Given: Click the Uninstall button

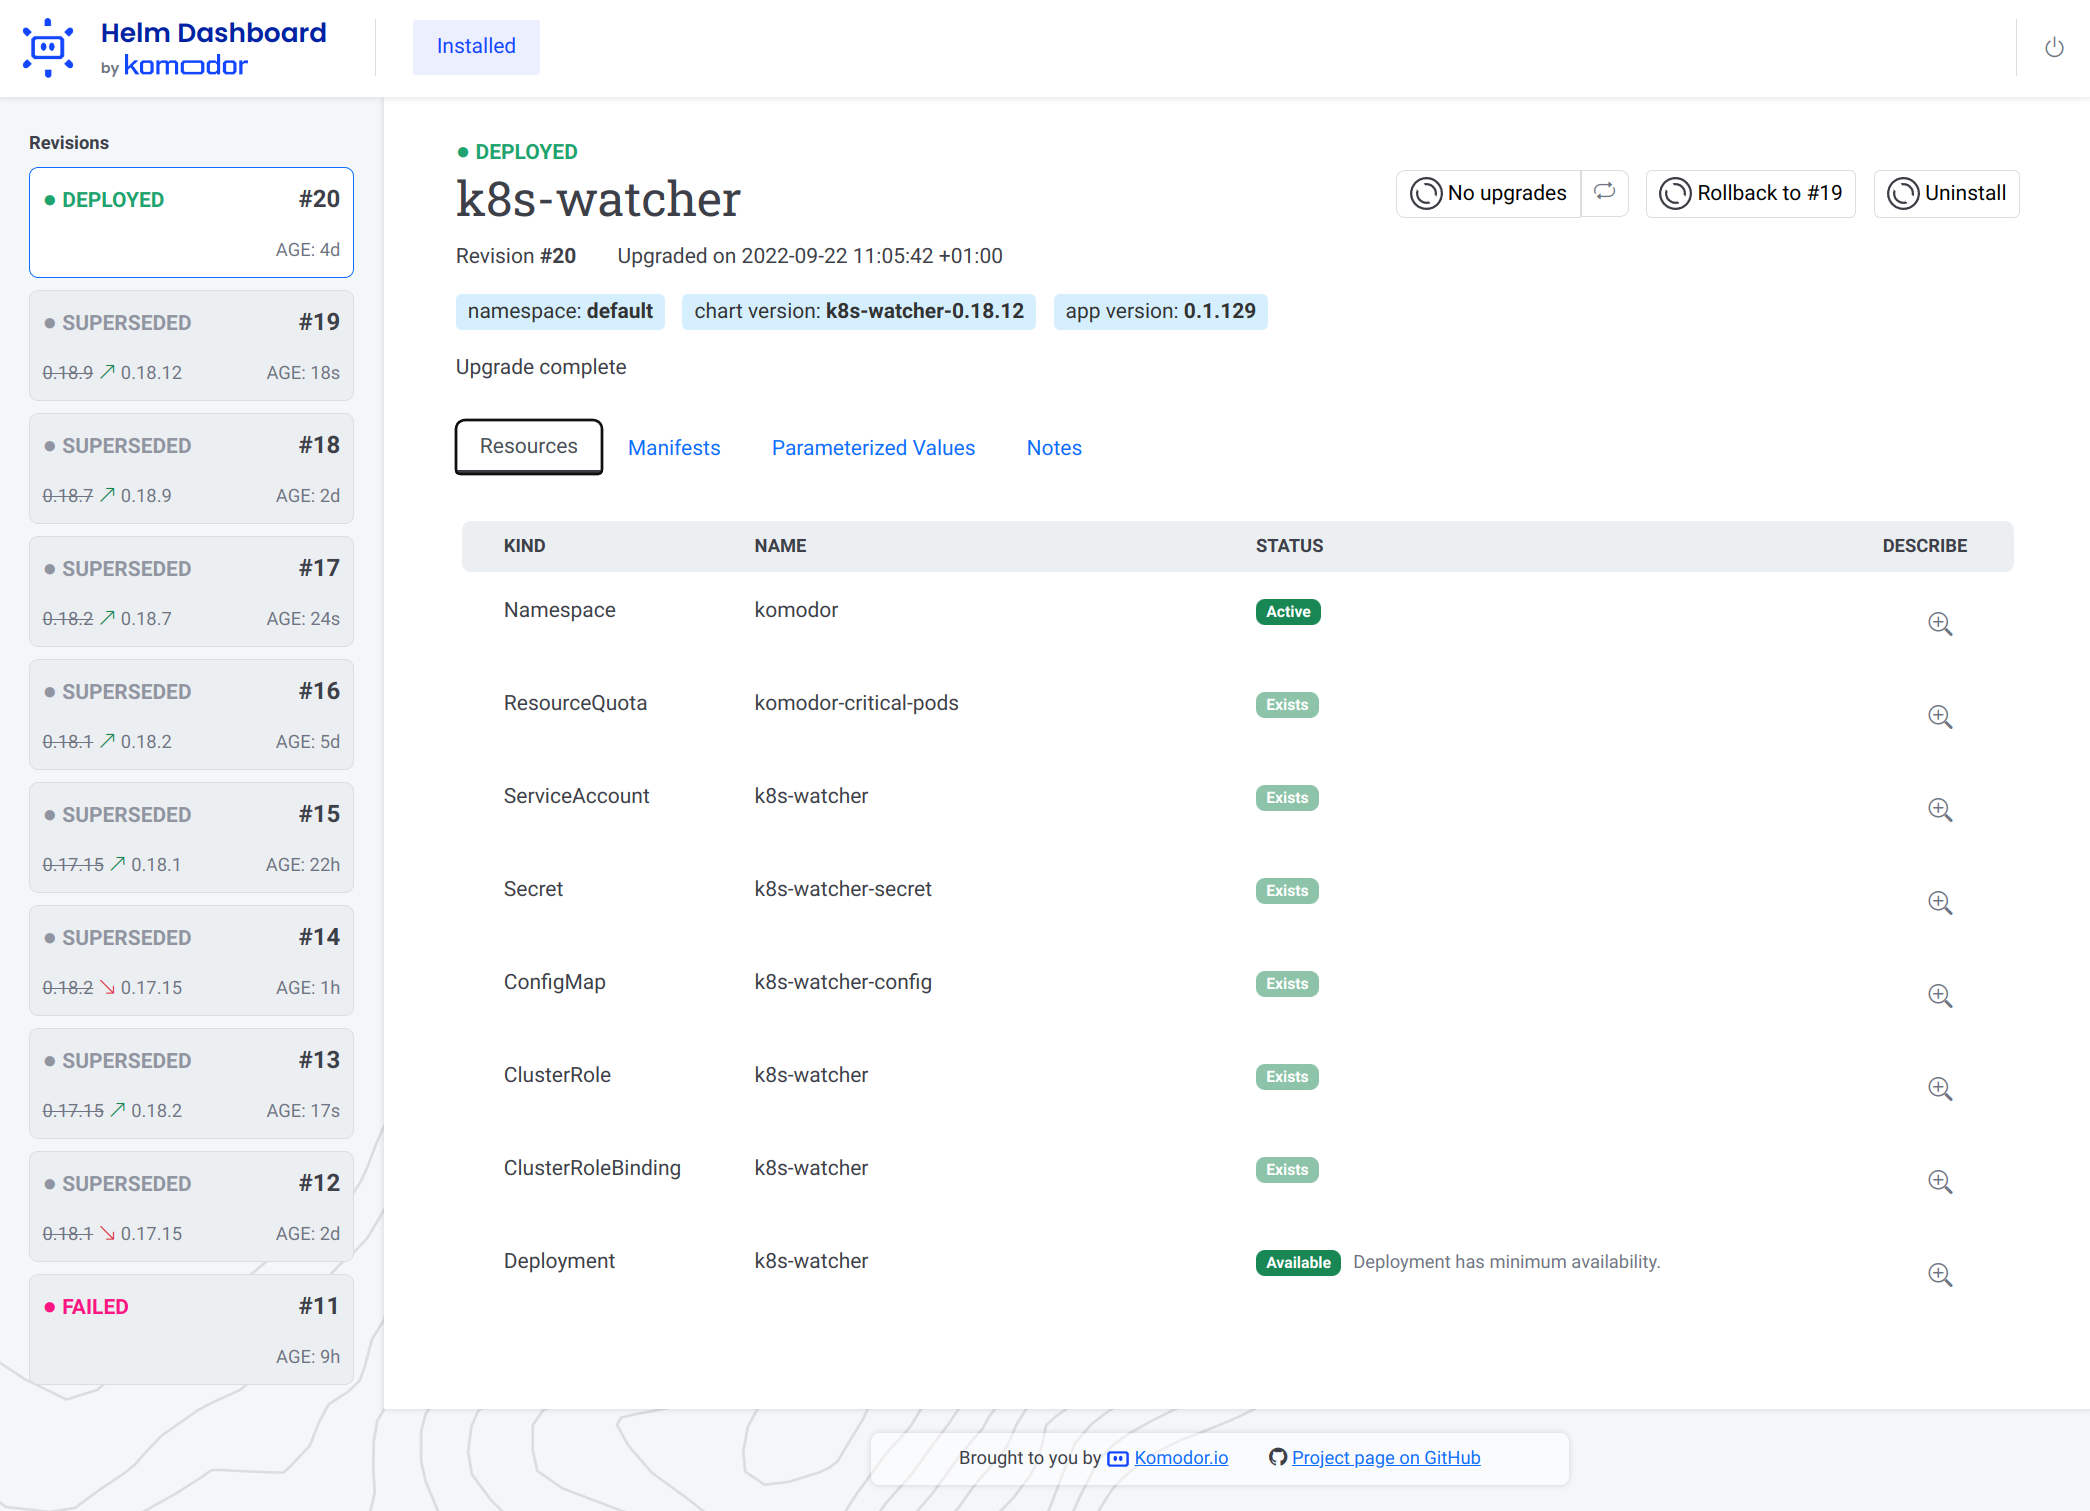Looking at the screenshot, I should pyautogui.click(x=1945, y=193).
